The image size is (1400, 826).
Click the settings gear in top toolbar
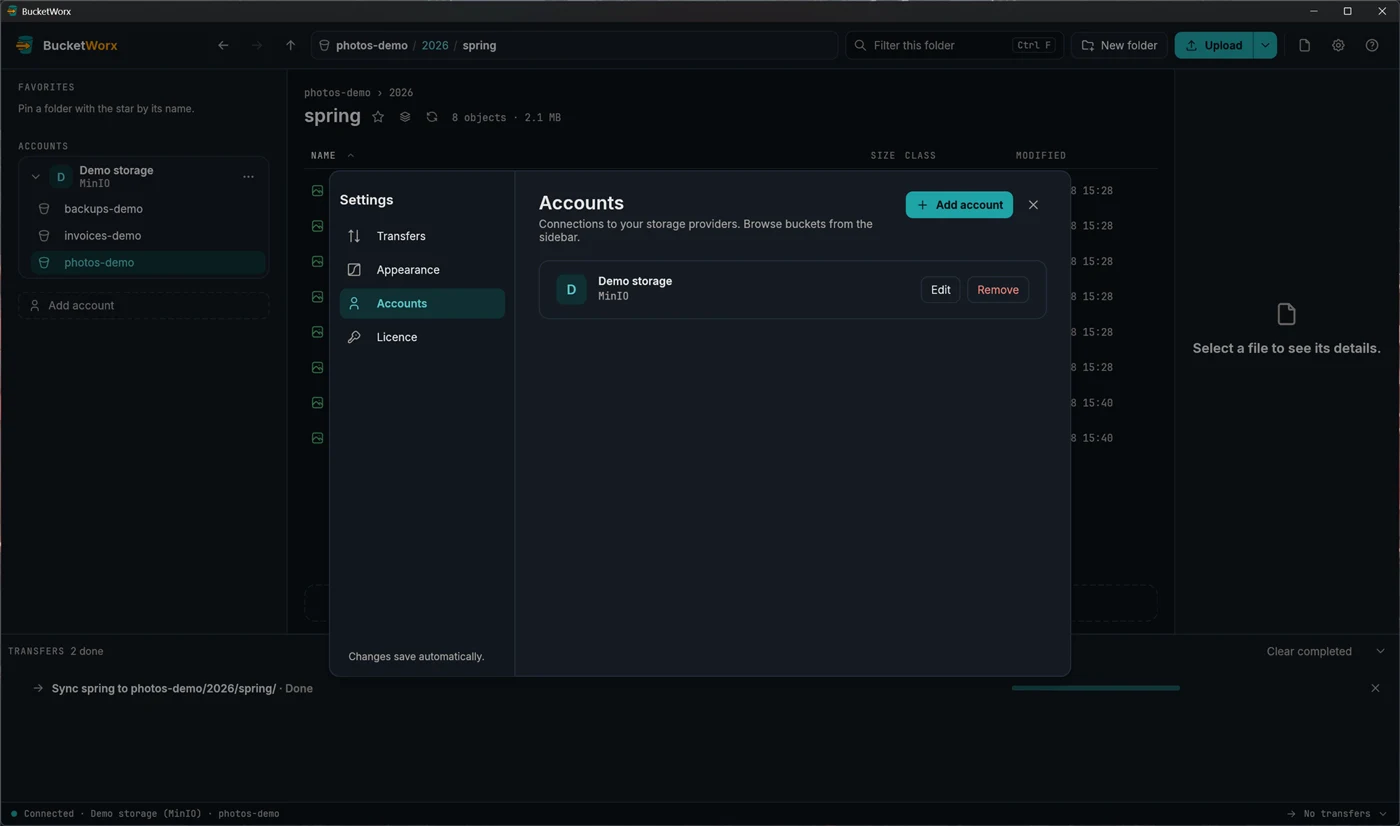(1338, 45)
